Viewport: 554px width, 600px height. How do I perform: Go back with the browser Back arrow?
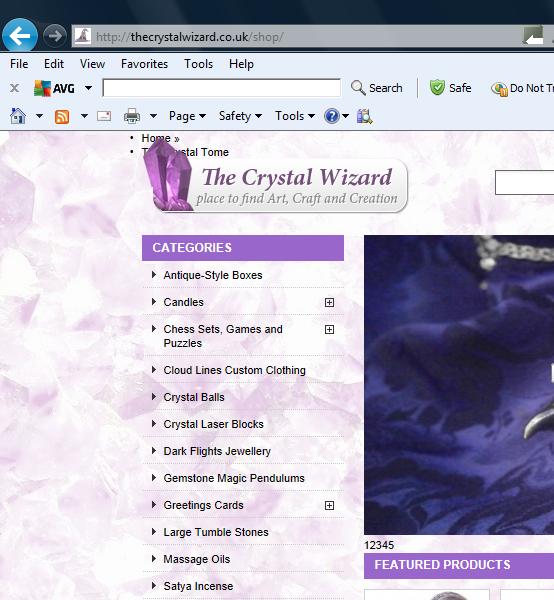20,36
